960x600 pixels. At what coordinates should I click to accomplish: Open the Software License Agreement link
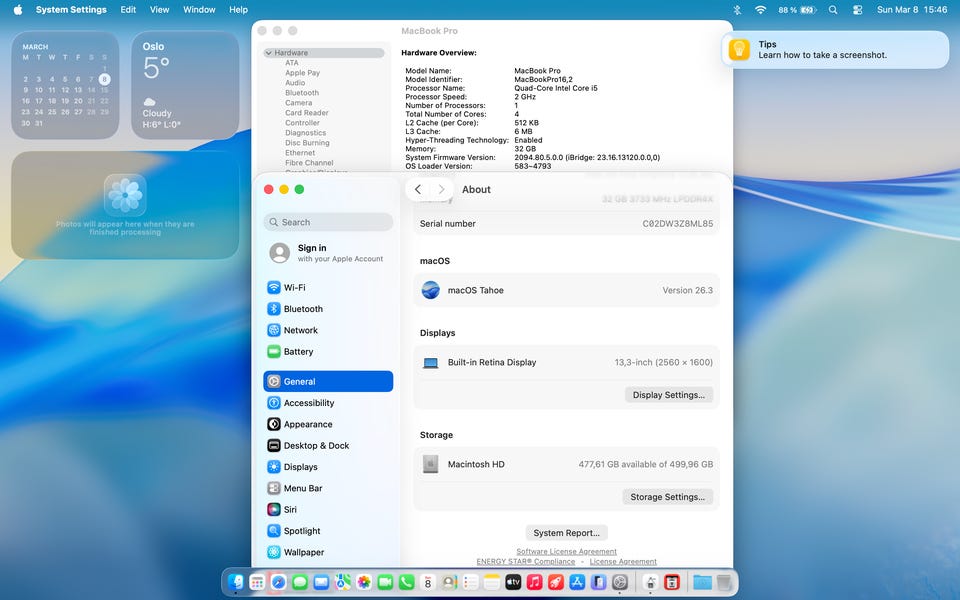566,552
